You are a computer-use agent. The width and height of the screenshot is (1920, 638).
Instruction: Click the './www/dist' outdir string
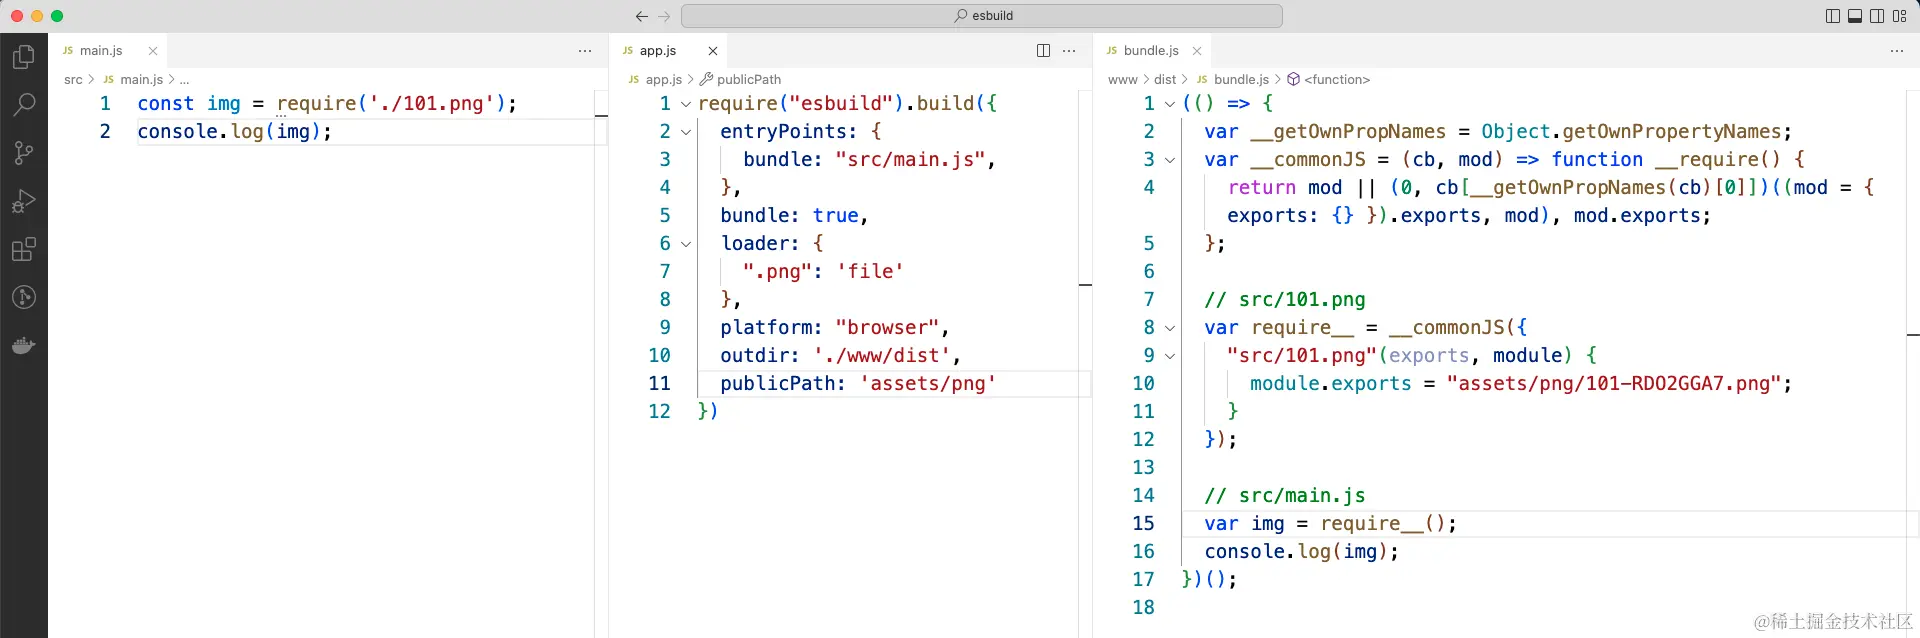[882, 355]
